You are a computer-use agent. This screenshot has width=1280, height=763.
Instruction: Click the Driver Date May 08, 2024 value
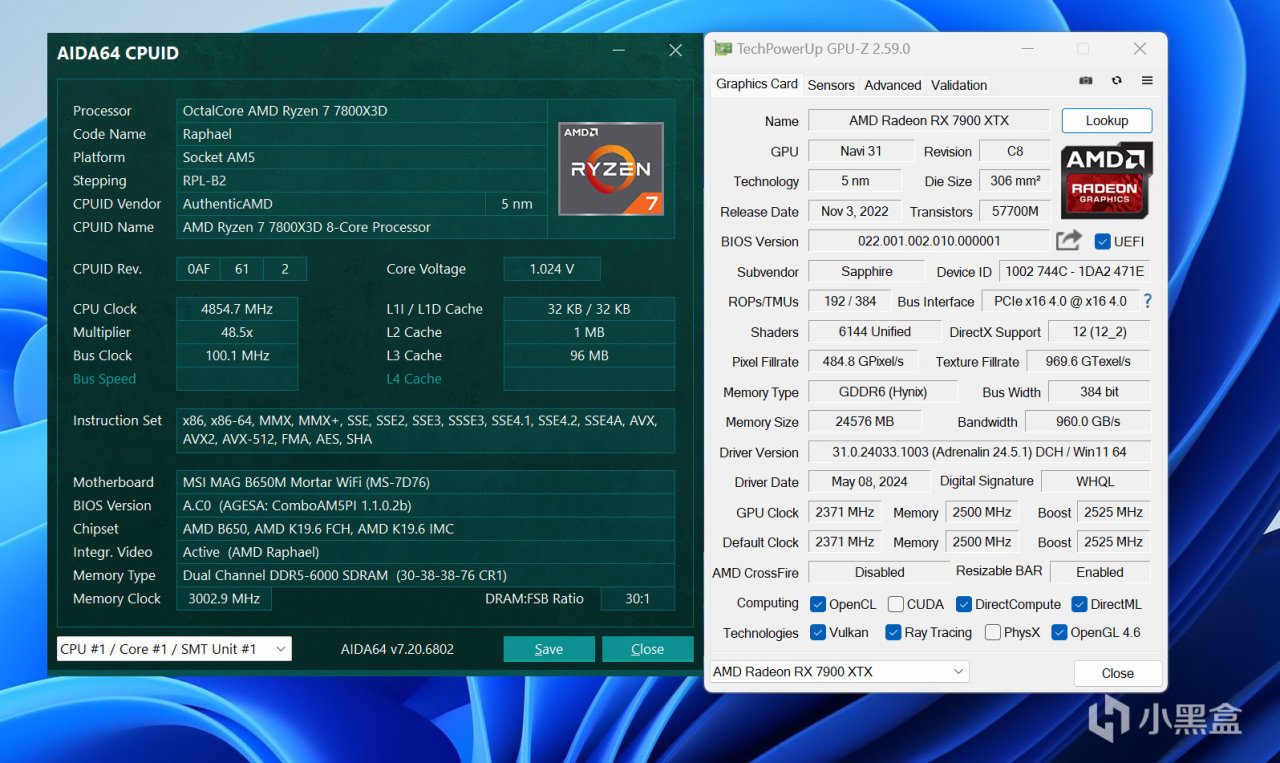(869, 481)
